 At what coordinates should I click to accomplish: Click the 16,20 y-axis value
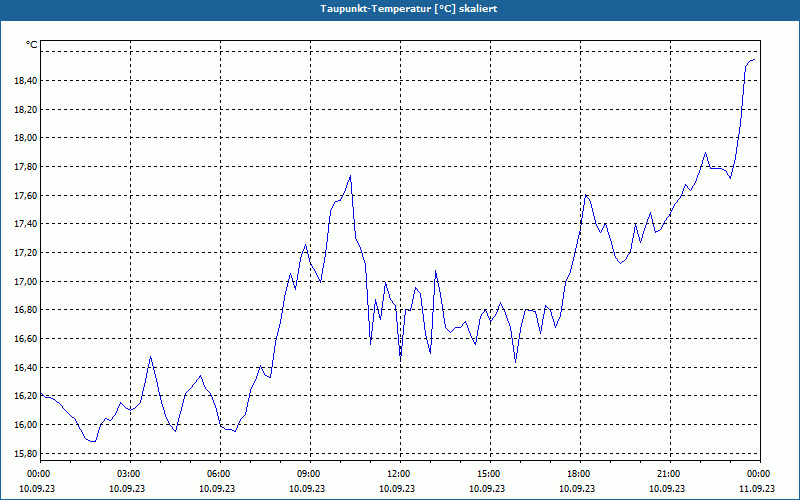pyautogui.click(x=28, y=396)
